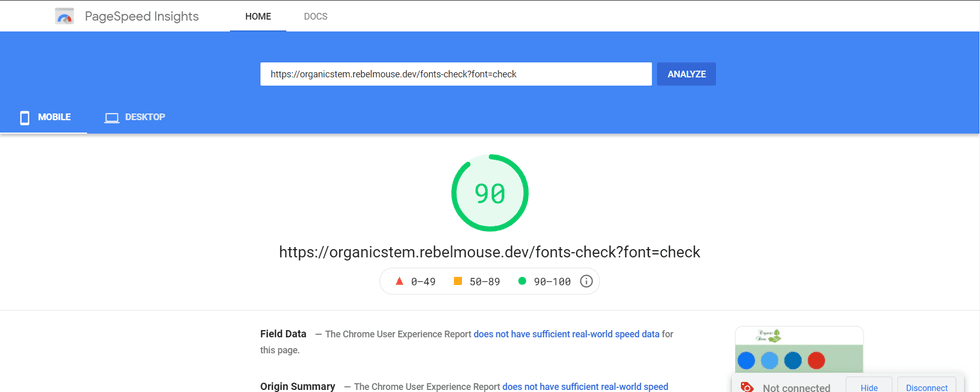
Task: Click the green circle 90–100 legend icon
Action: (522, 281)
